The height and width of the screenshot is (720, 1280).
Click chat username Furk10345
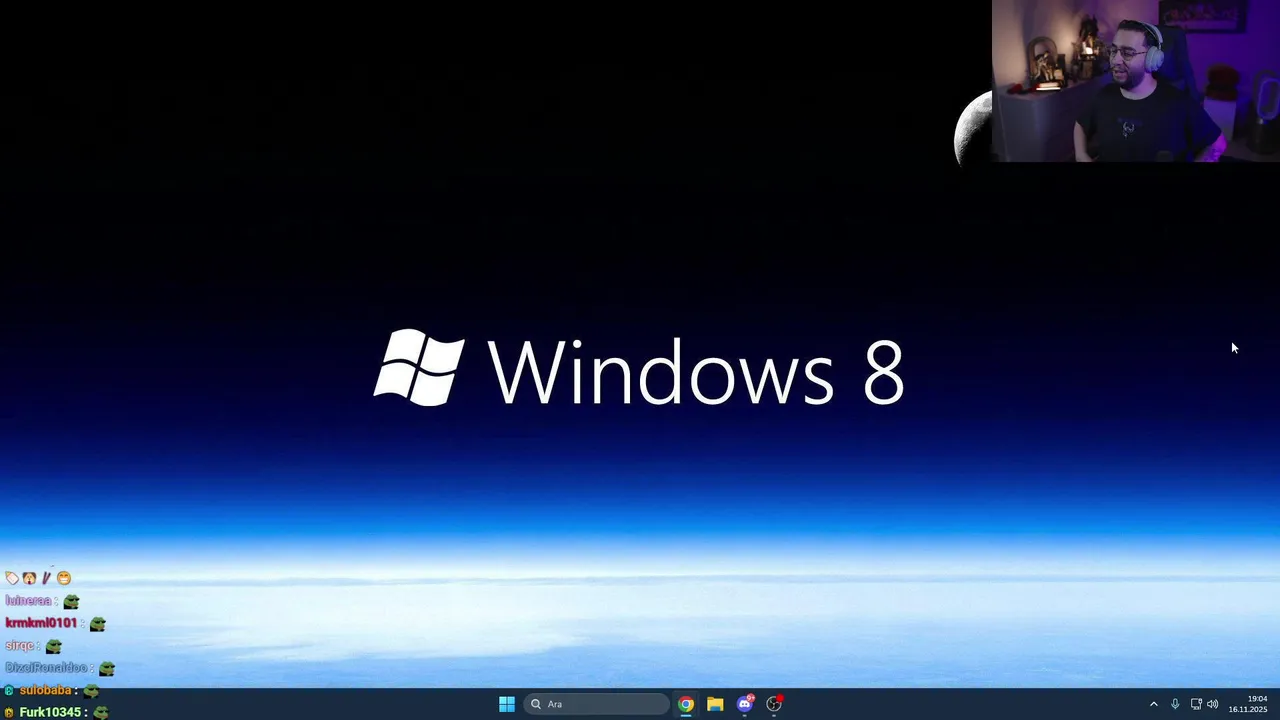click(x=50, y=712)
